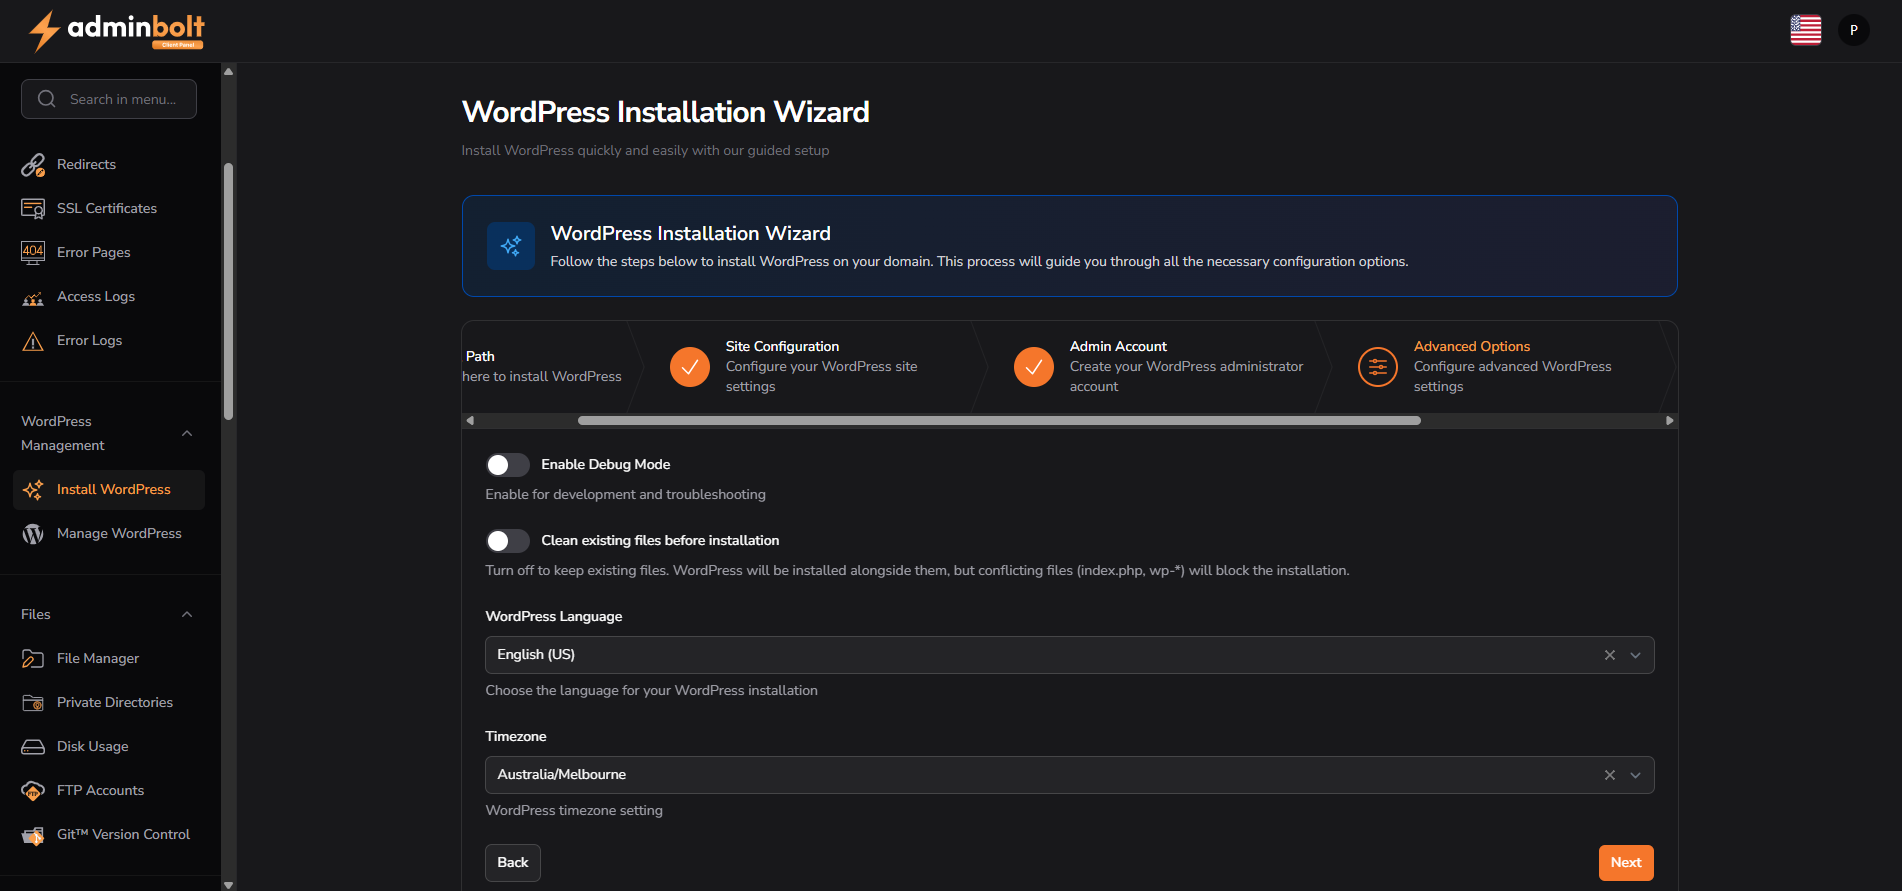Click the FTP Accounts icon

33,791
